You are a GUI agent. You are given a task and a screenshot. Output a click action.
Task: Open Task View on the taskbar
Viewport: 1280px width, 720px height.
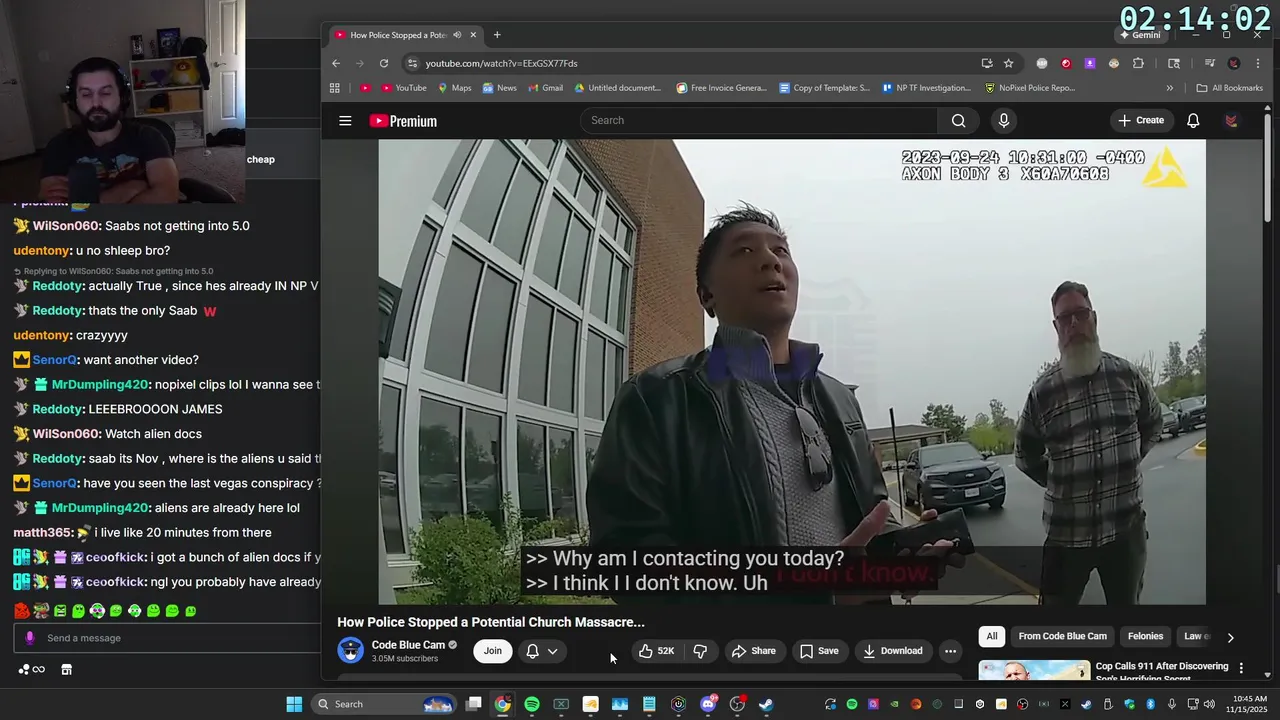pyautogui.click(x=473, y=704)
